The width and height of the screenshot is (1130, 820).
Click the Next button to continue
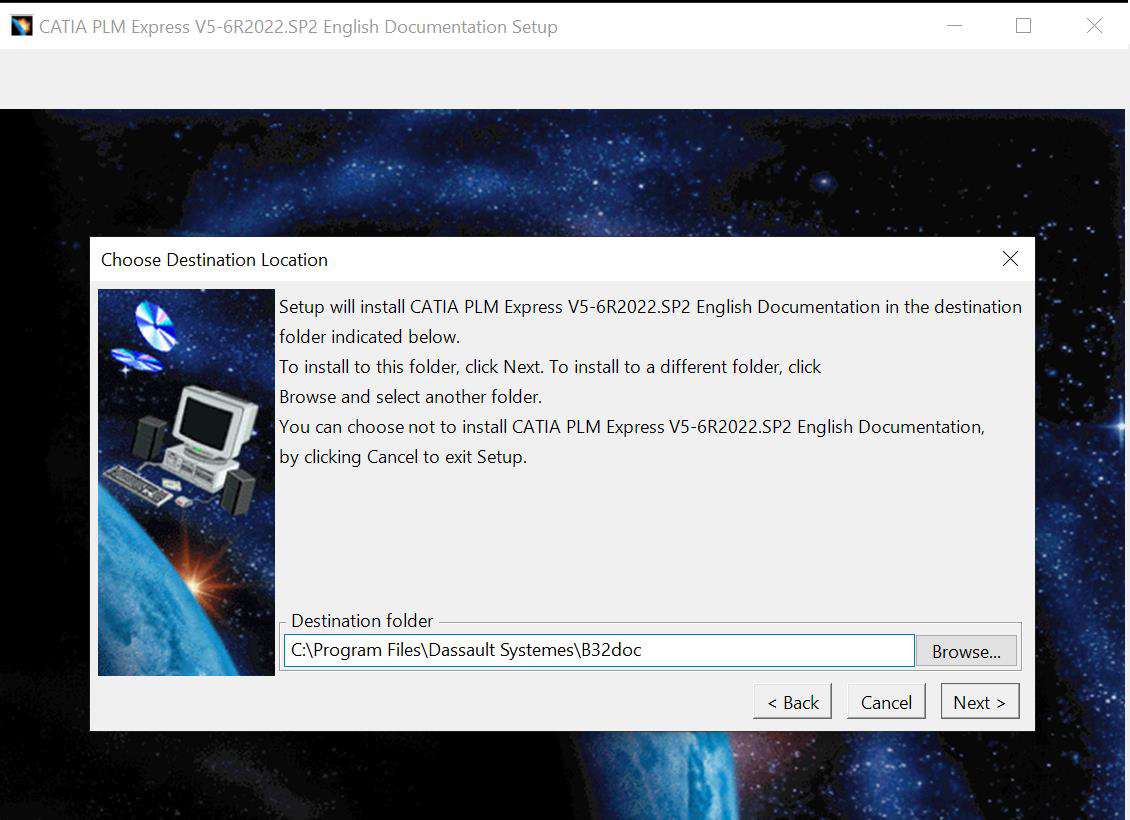click(979, 701)
